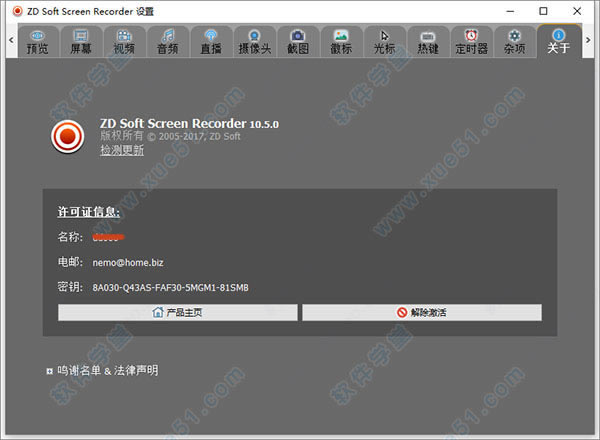The image size is (600, 440).
Task: Open the 预览 preview tab
Action: tap(38, 42)
